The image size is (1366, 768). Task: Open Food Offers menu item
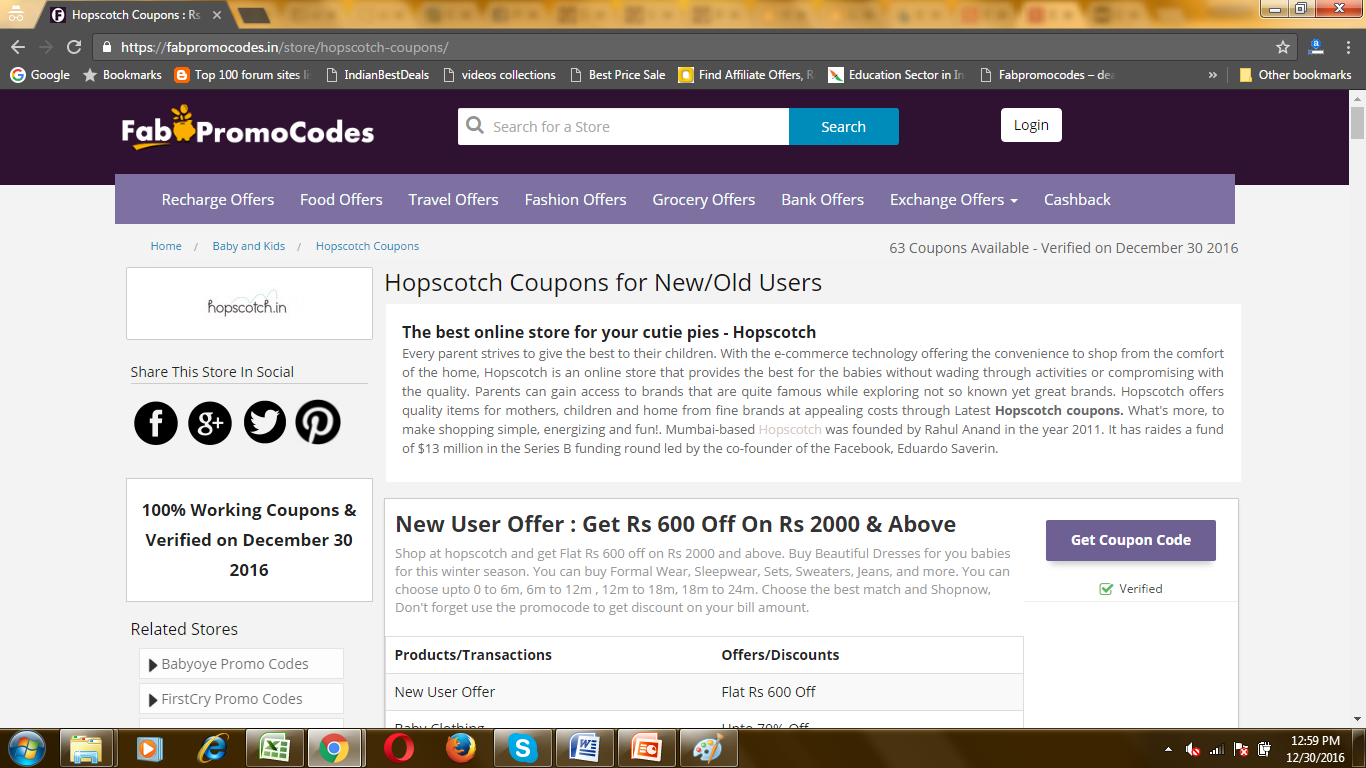[341, 200]
